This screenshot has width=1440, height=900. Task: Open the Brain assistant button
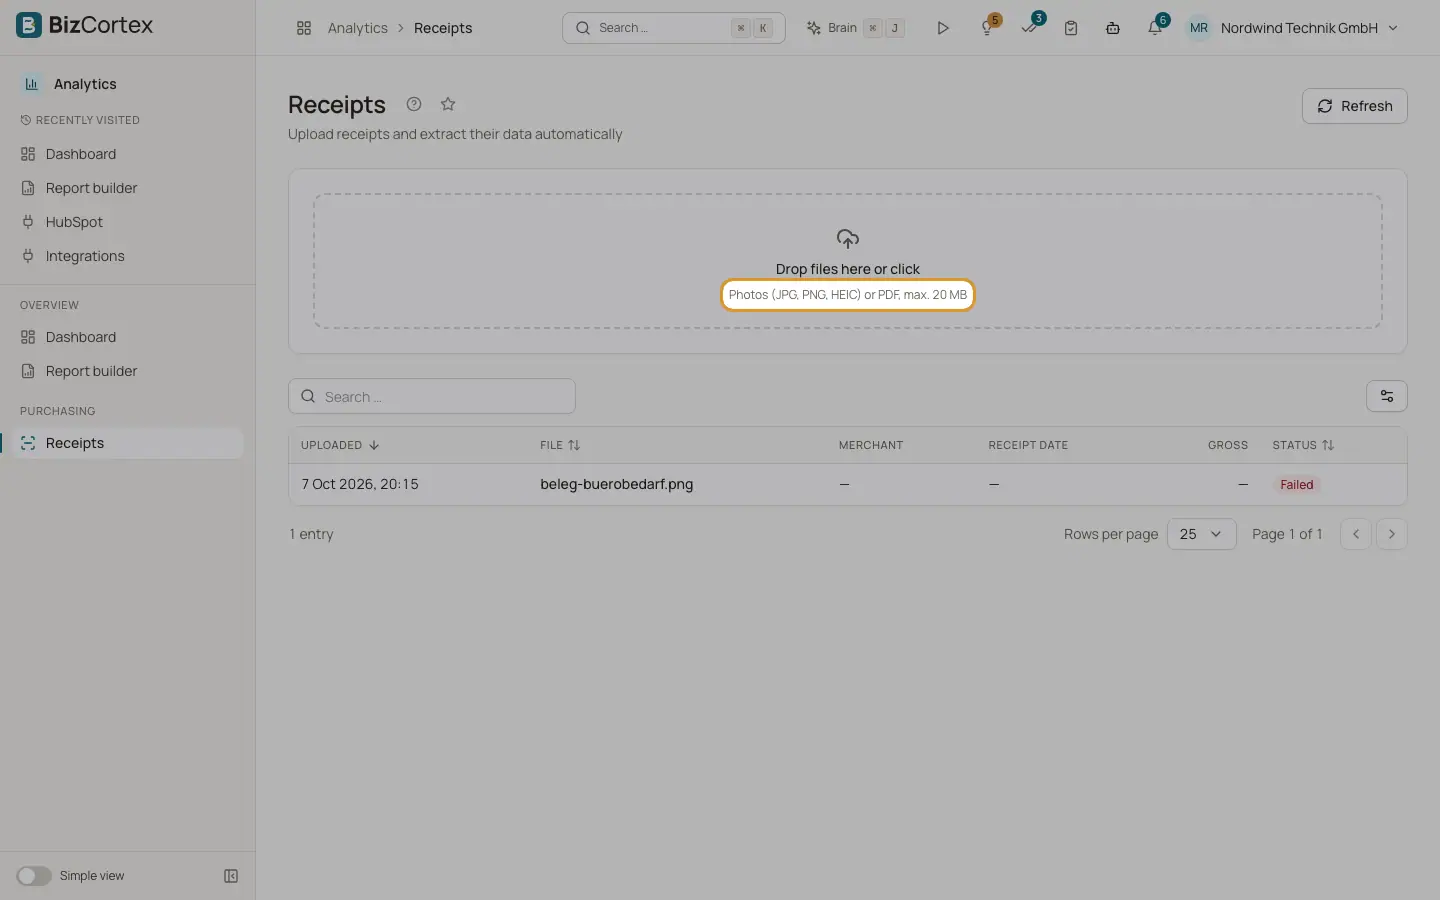point(855,28)
